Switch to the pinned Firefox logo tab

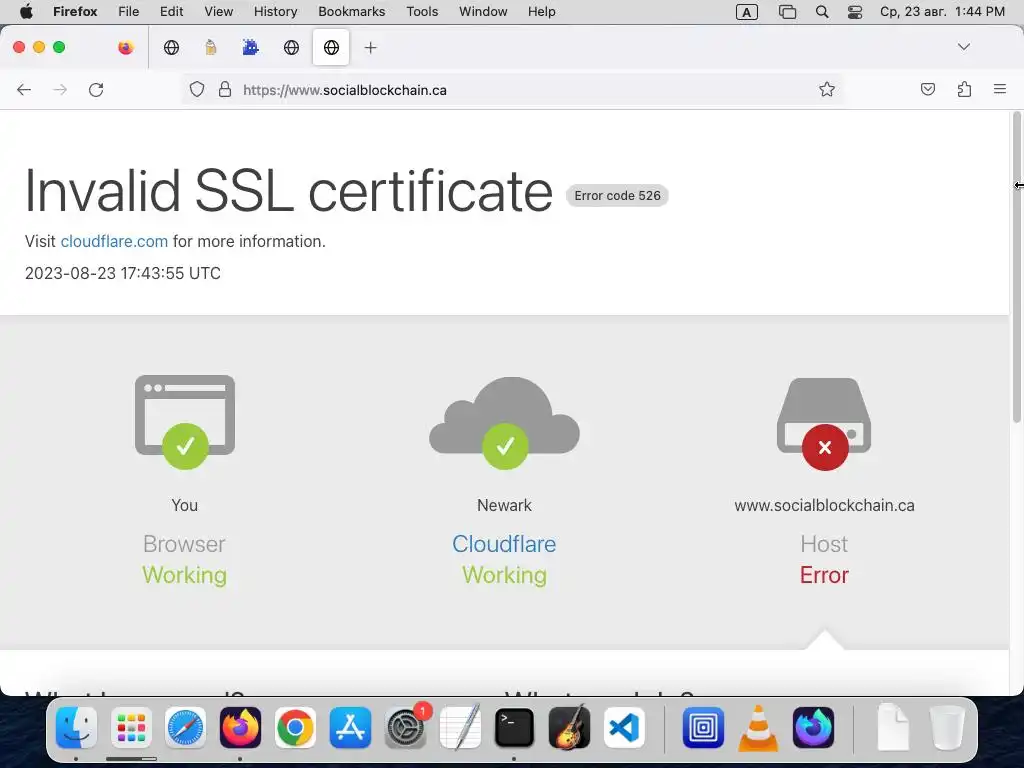125,47
